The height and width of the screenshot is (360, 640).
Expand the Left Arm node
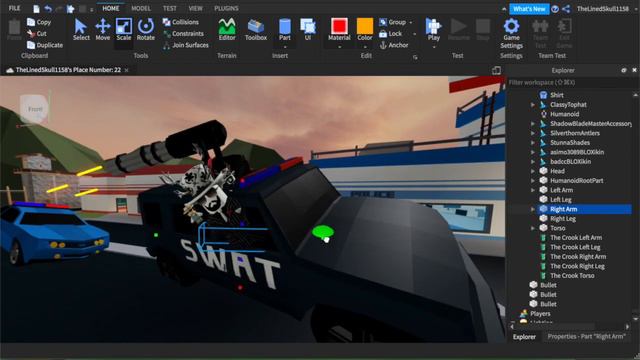(533, 190)
